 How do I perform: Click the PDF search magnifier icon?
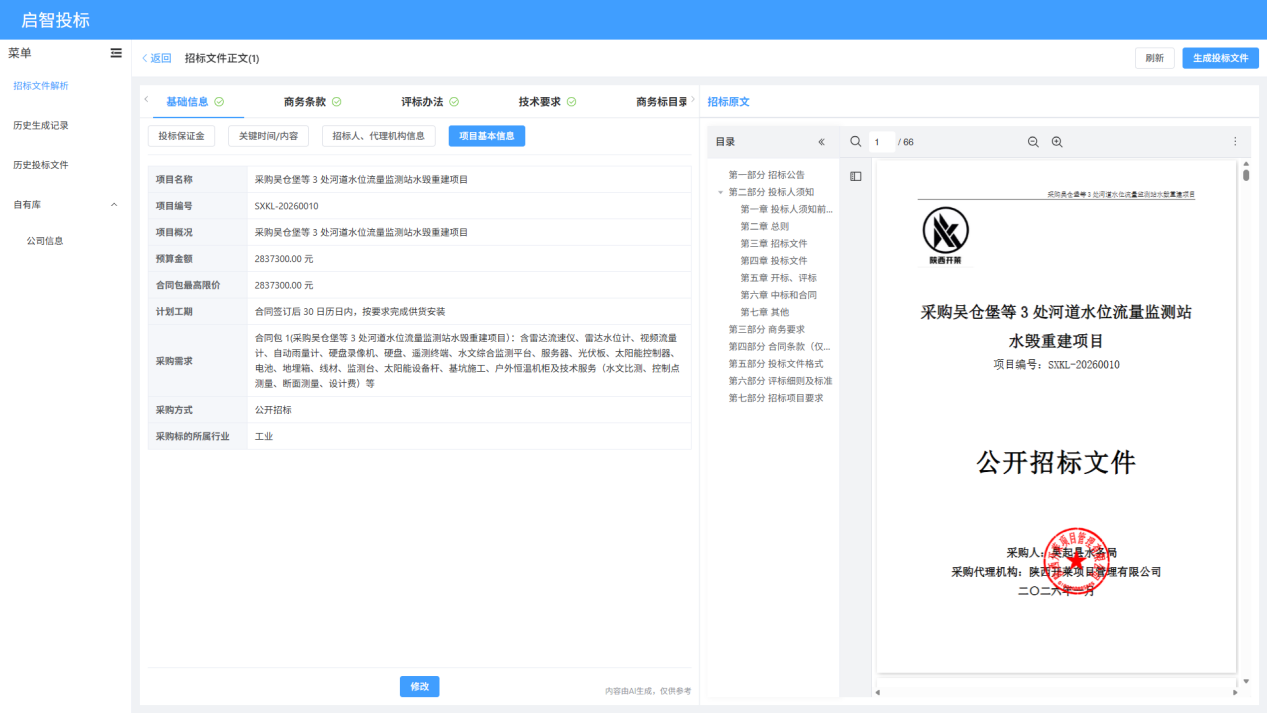click(x=856, y=142)
